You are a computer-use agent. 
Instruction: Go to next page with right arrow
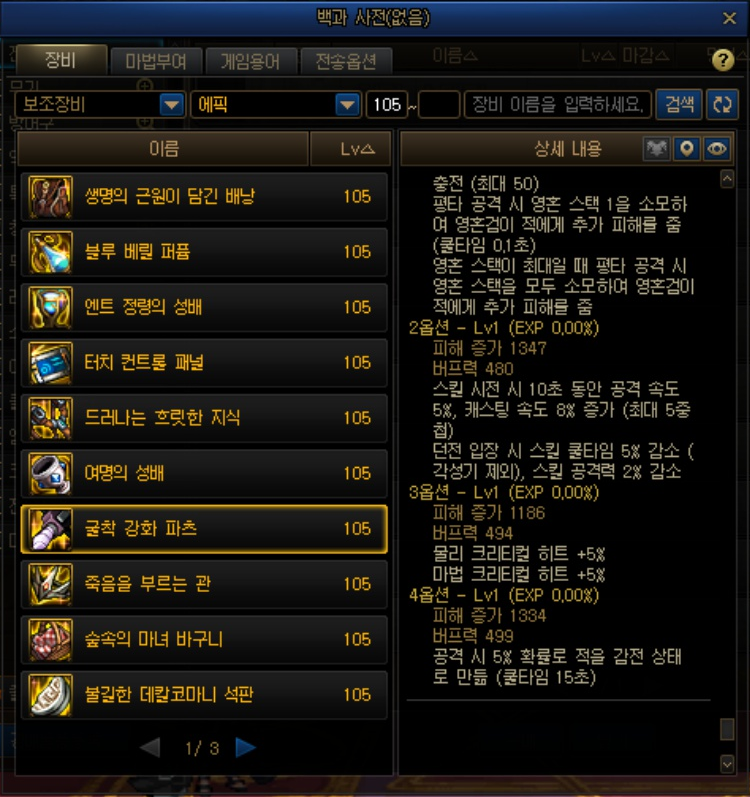point(246,747)
